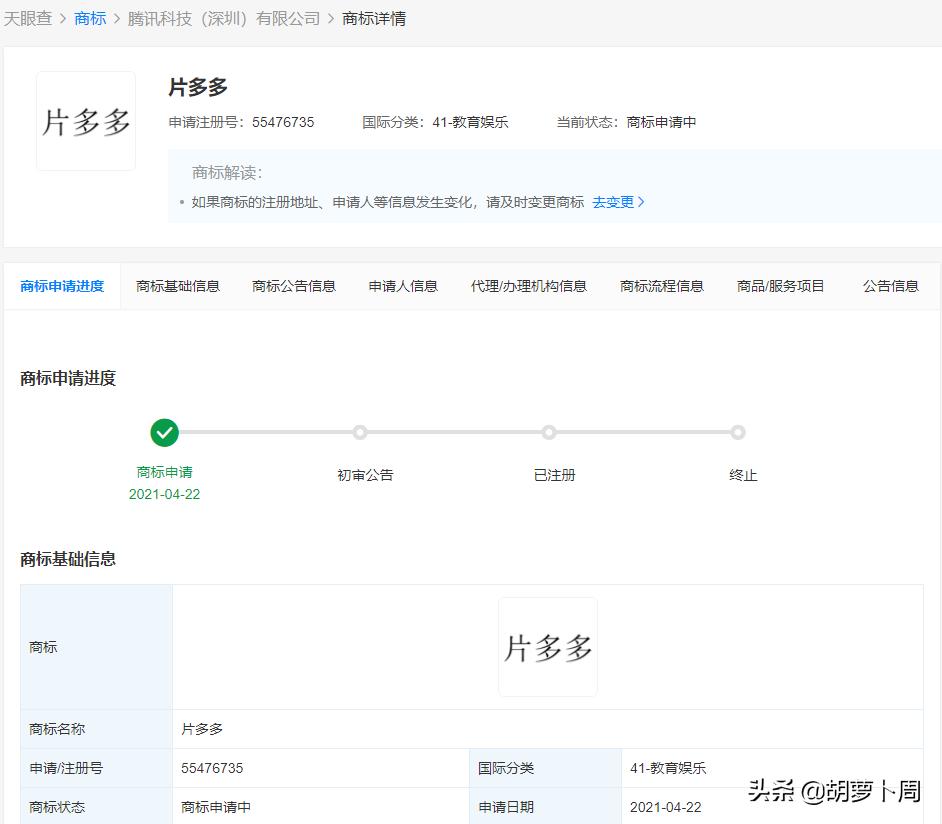Click the 申请注册号 value 55476735
Screen dimensions: 942x824
pos(283,121)
